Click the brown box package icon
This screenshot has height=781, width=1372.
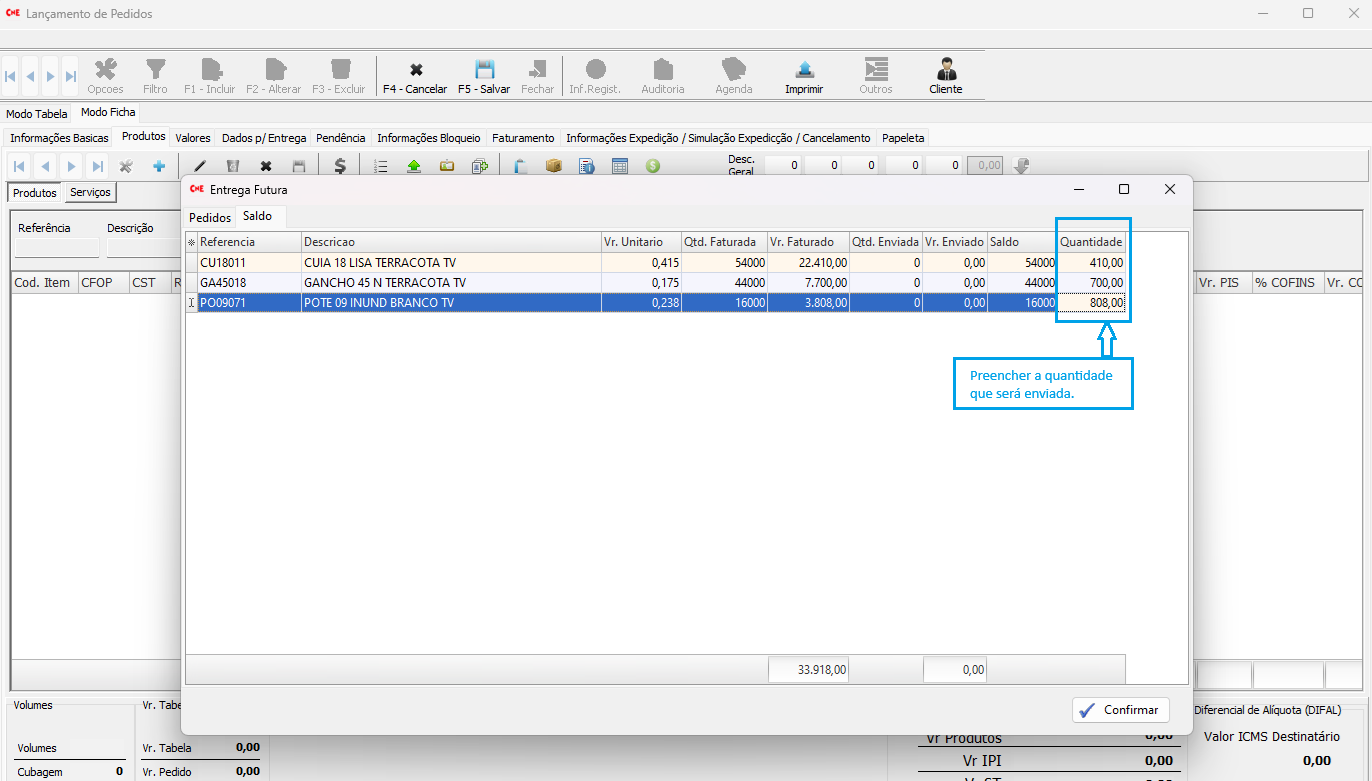(x=553, y=166)
